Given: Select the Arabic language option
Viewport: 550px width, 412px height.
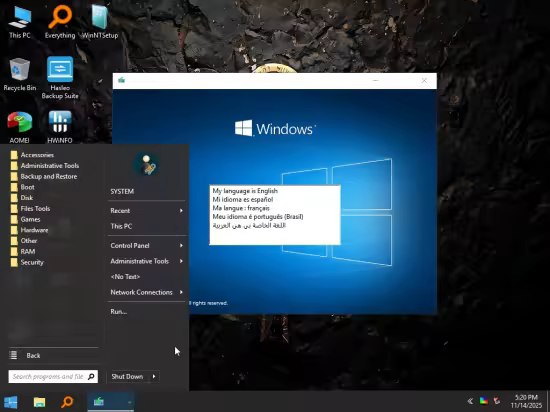Looking at the screenshot, I should [249, 225].
